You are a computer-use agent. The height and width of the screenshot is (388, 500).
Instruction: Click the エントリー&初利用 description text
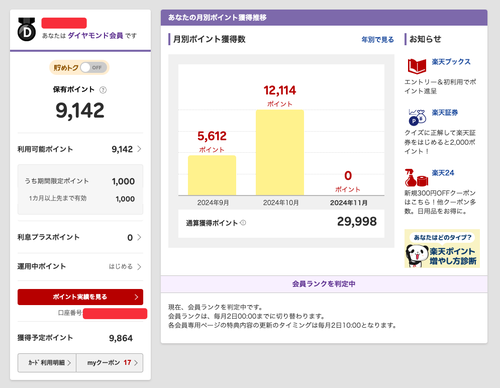[440, 86]
